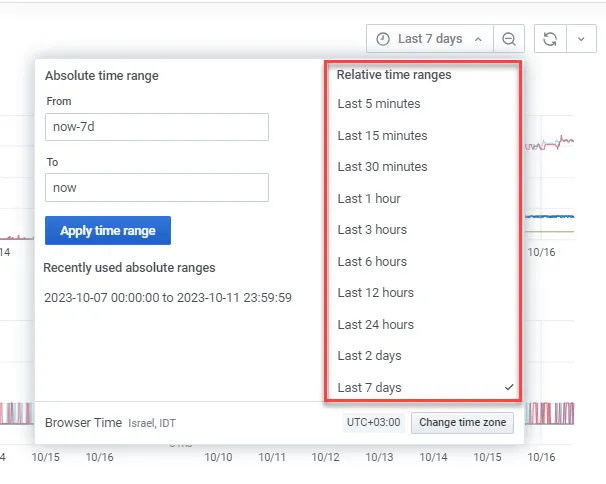
Task: Open the refresh interval dropdown arrow
Action: (x=581, y=39)
